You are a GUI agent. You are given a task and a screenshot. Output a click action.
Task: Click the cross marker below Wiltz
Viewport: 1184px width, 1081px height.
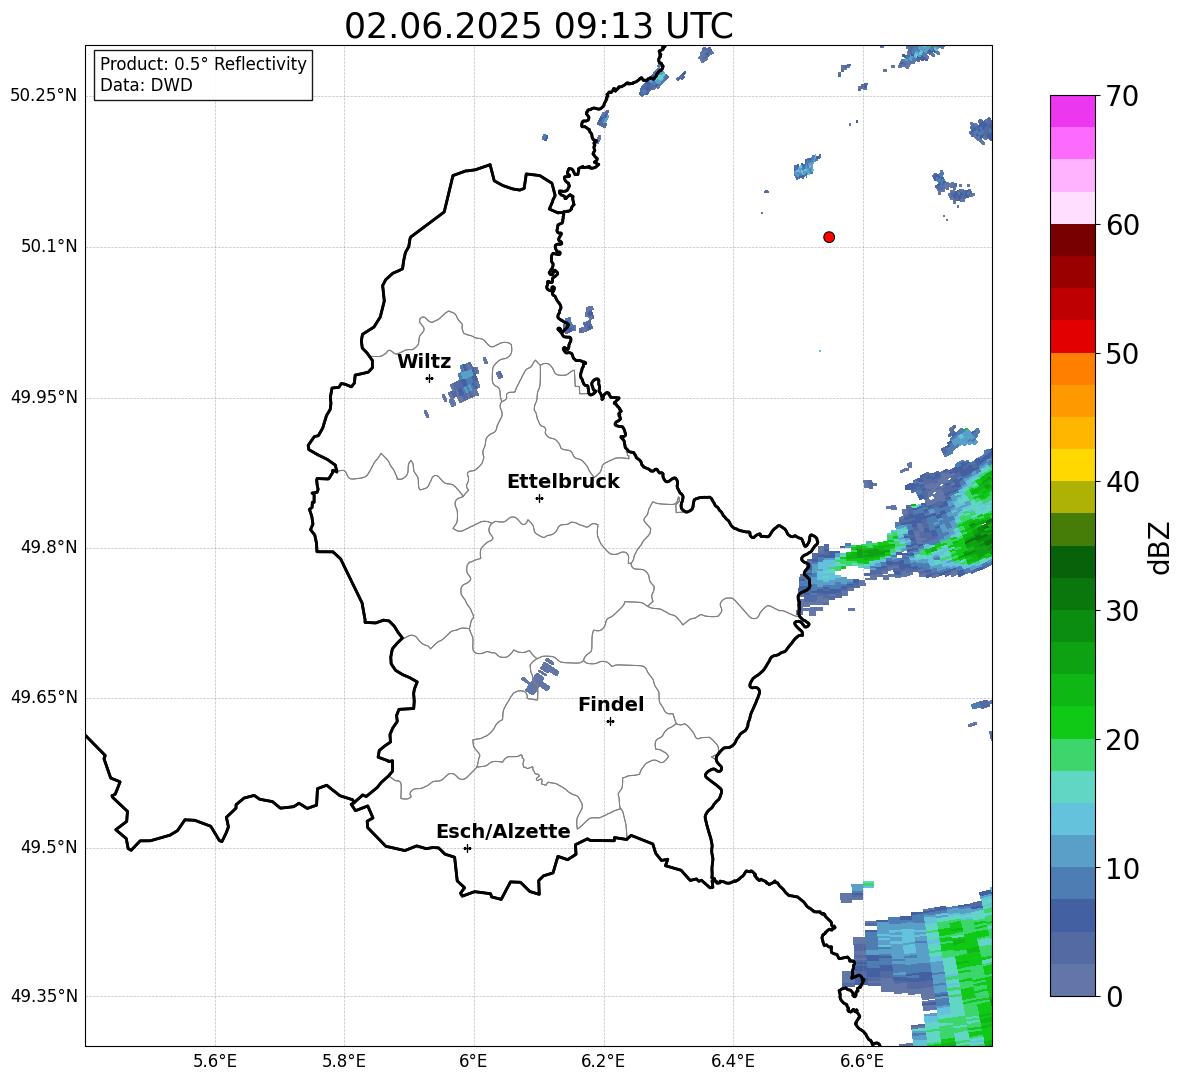(x=429, y=378)
